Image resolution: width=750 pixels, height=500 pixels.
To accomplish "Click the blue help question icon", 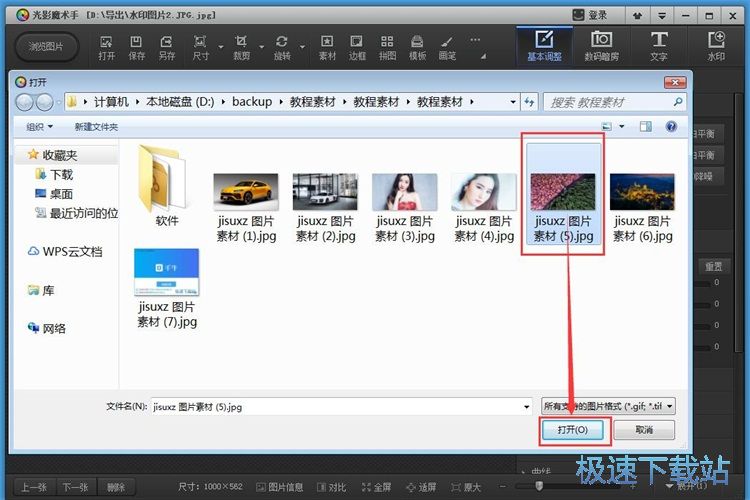I will [x=671, y=127].
